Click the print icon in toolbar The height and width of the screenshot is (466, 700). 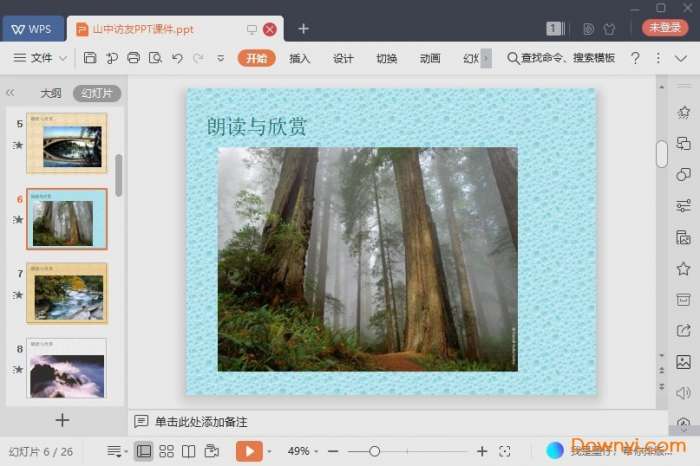pos(133,58)
